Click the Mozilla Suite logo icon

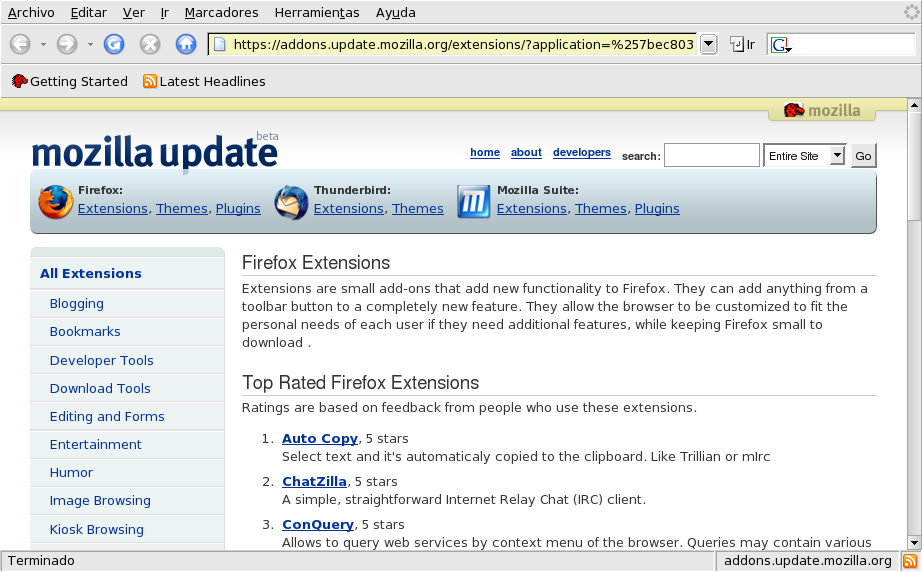coord(473,202)
